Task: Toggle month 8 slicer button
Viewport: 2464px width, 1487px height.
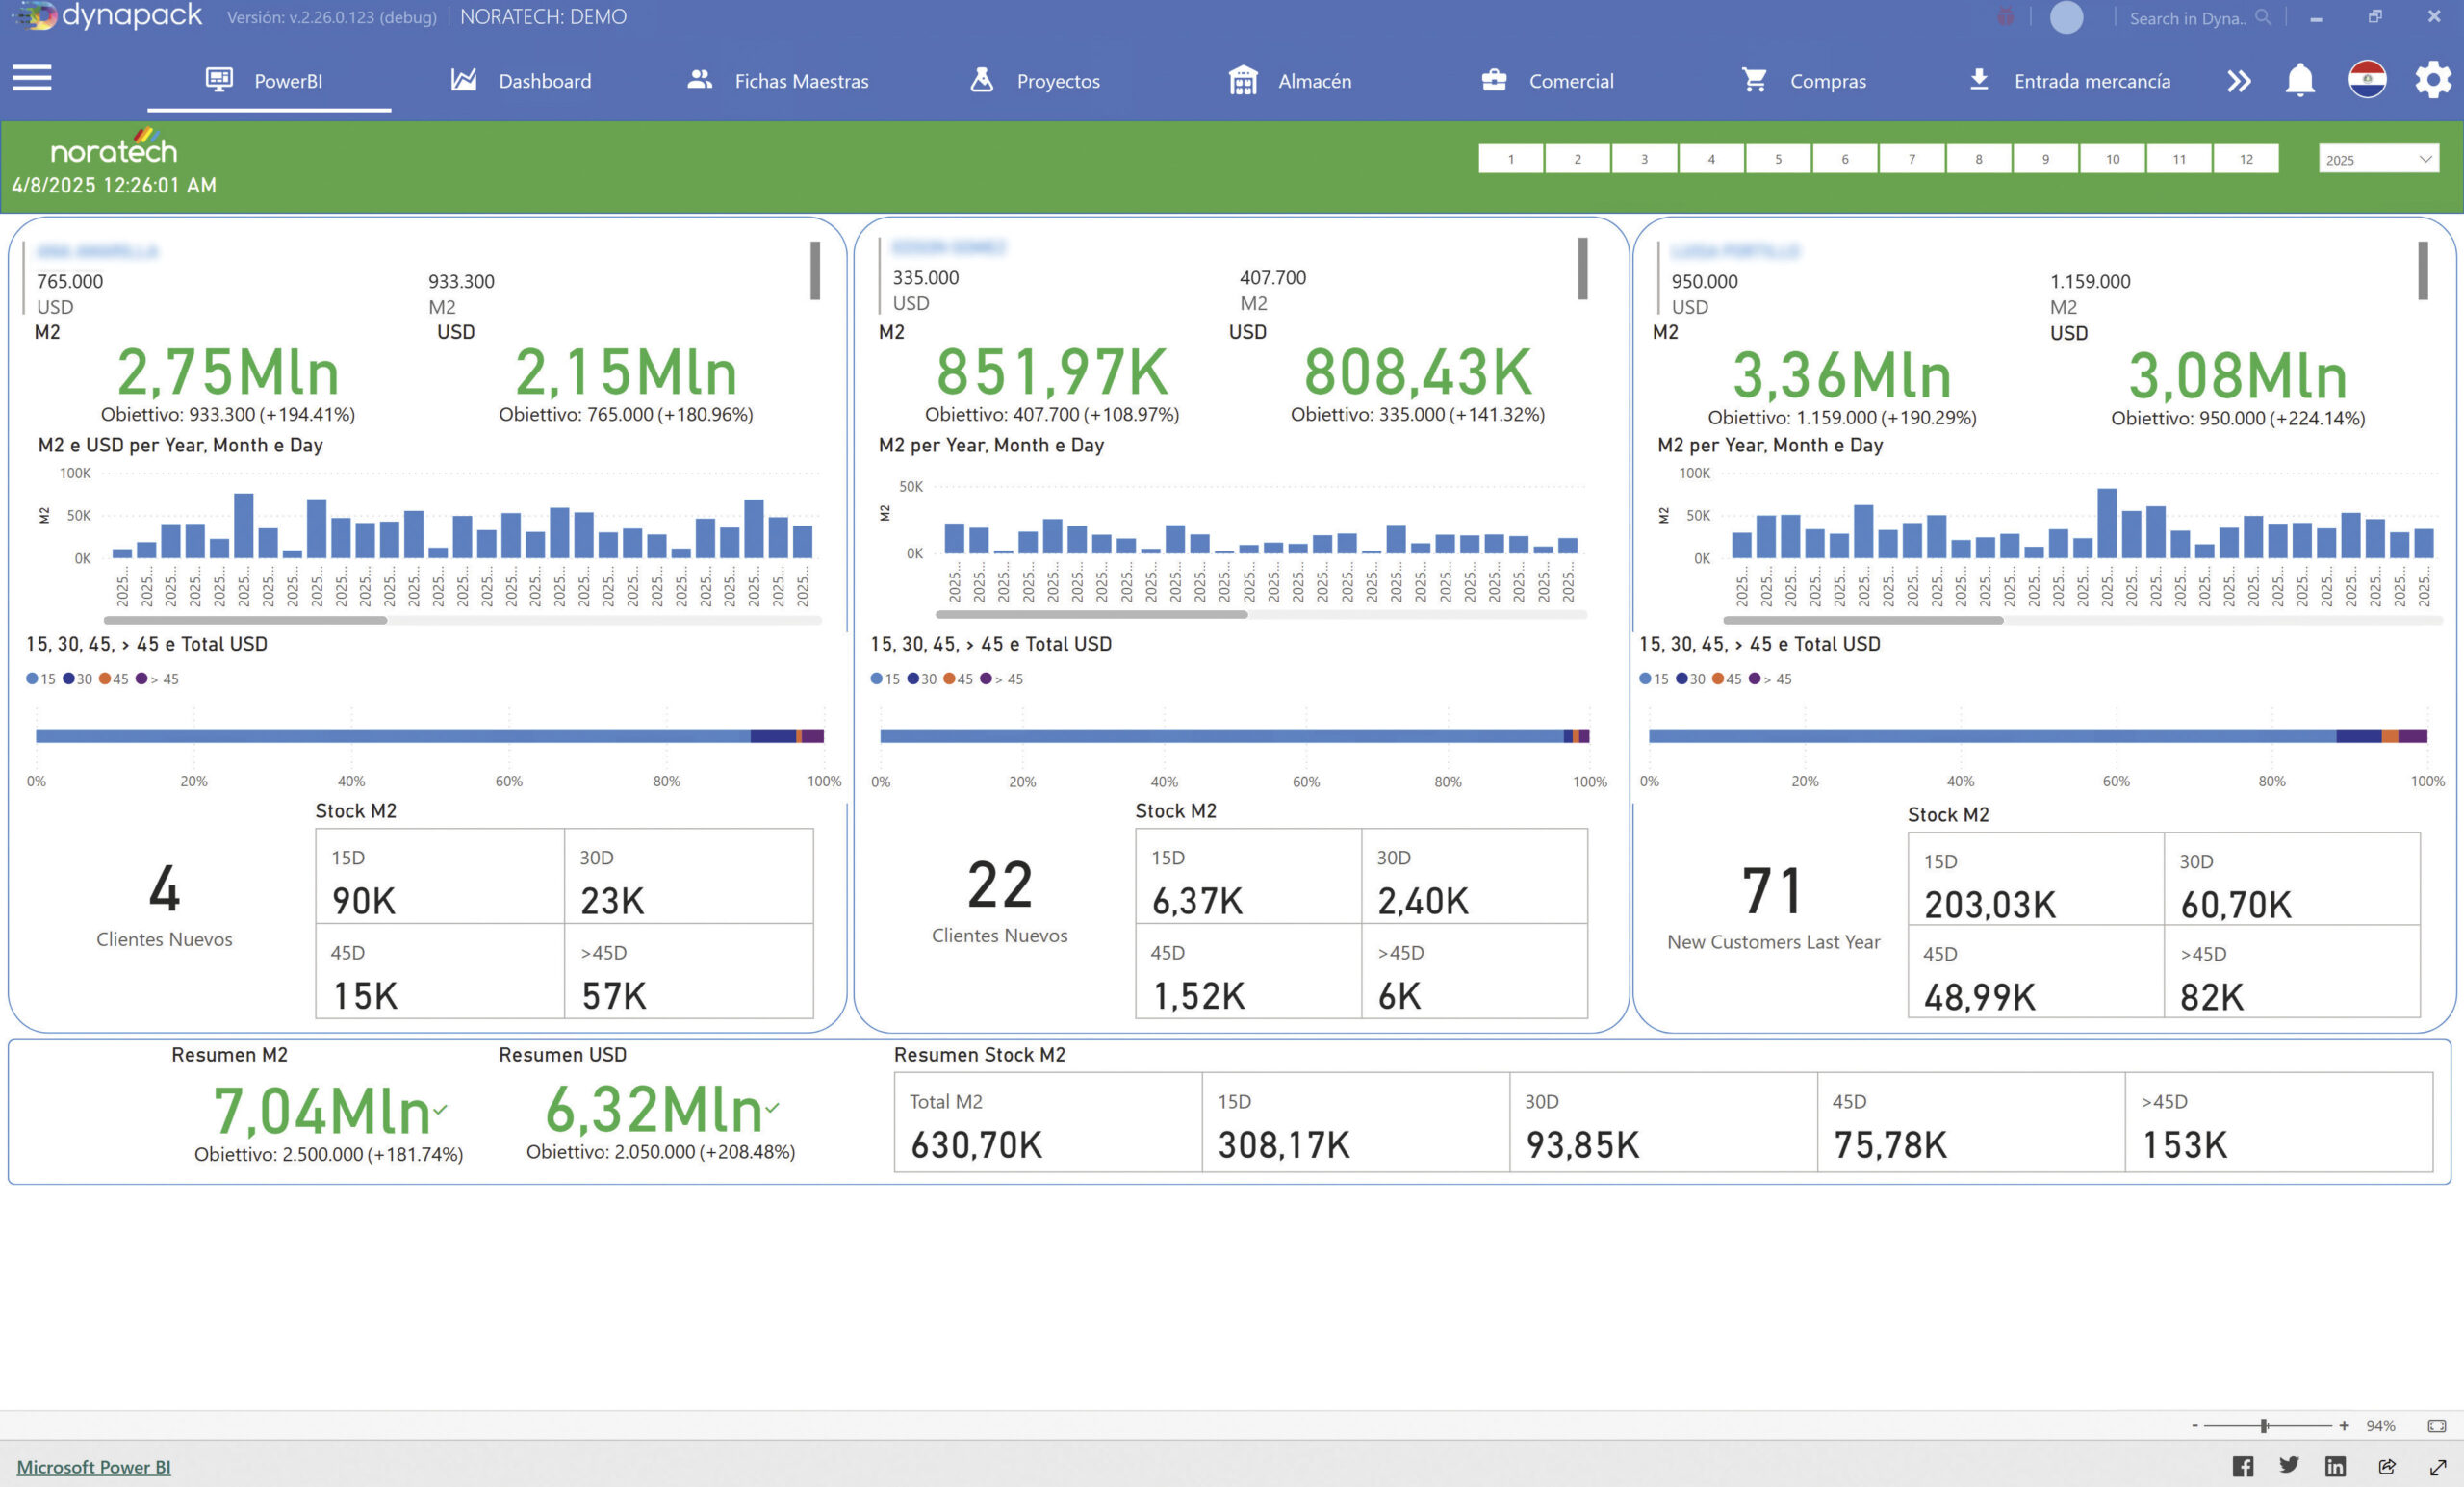Action: coord(1978,159)
